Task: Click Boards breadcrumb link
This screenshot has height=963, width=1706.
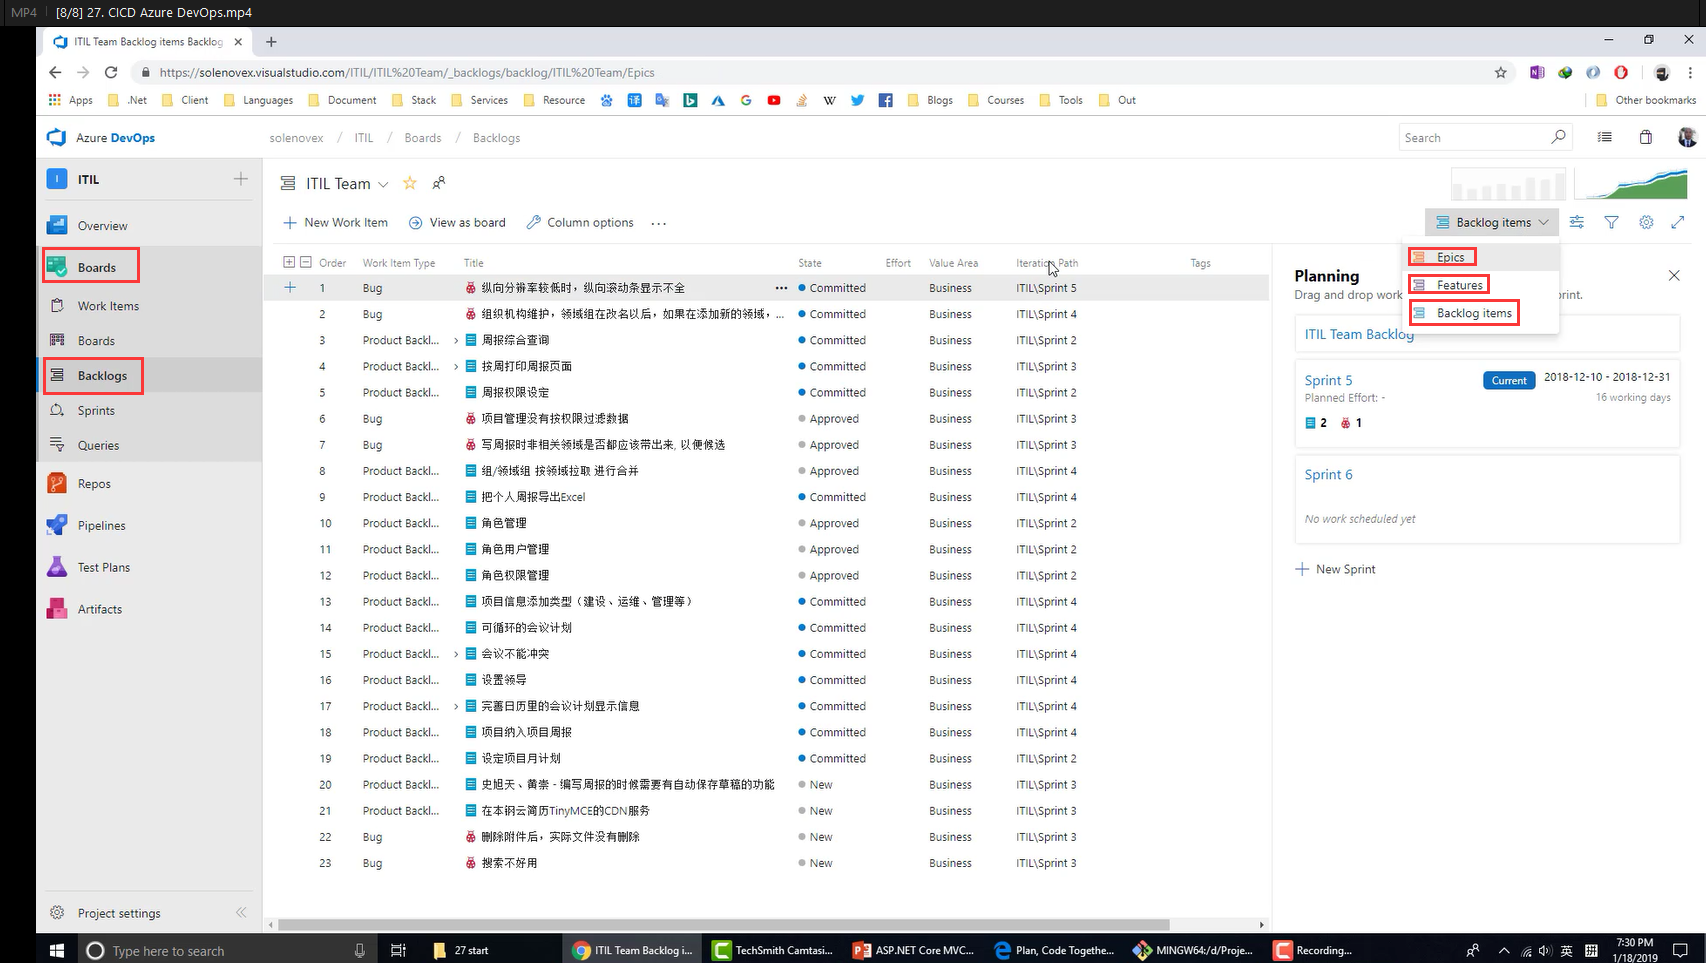Action: [422, 138]
